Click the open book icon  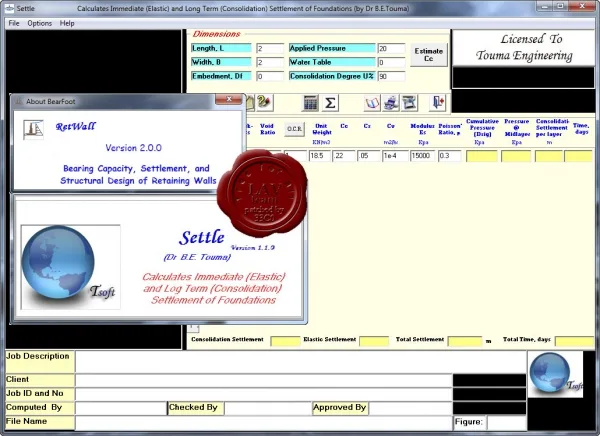click(372, 103)
